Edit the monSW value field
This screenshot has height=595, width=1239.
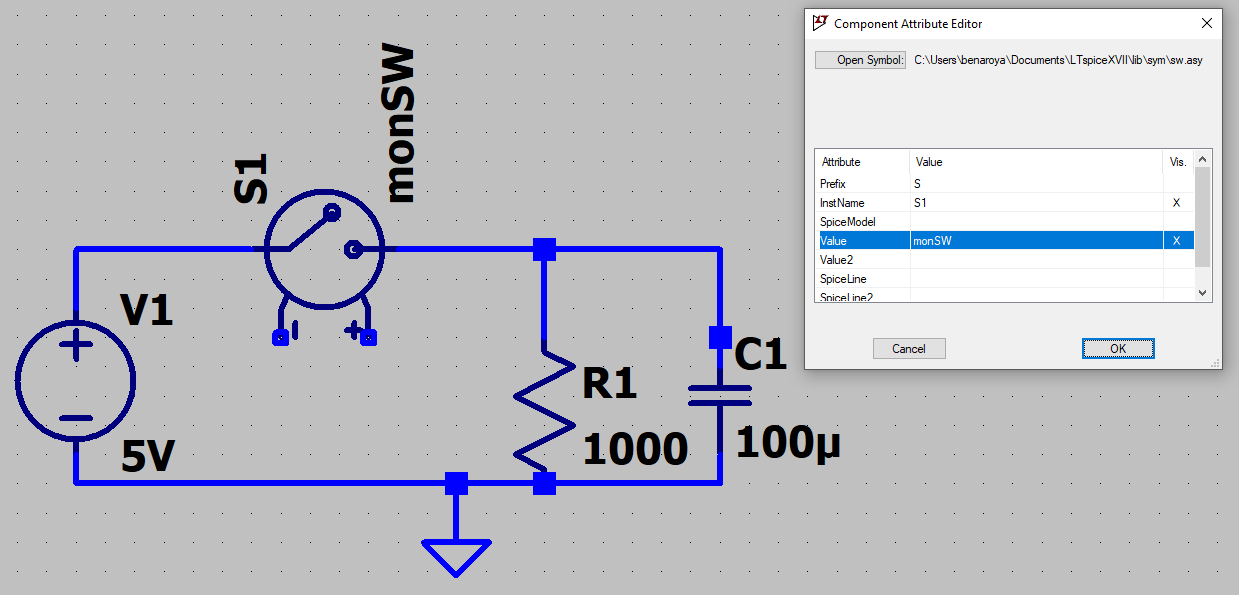pyautogui.click(x=1035, y=241)
